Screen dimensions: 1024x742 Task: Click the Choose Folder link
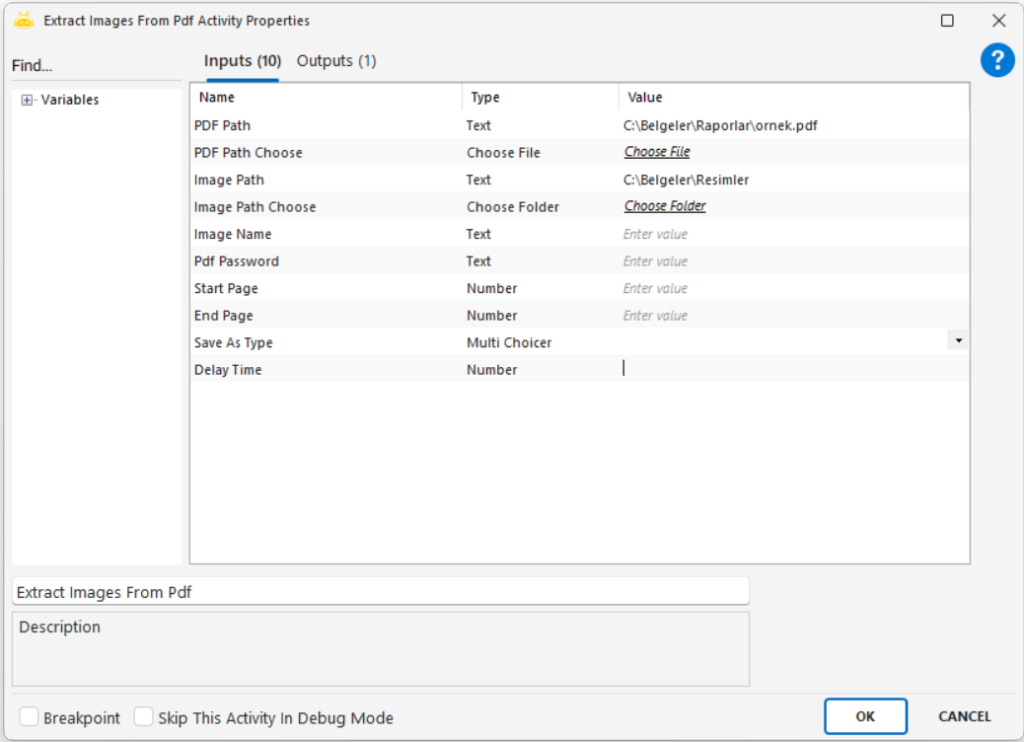tap(665, 206)
